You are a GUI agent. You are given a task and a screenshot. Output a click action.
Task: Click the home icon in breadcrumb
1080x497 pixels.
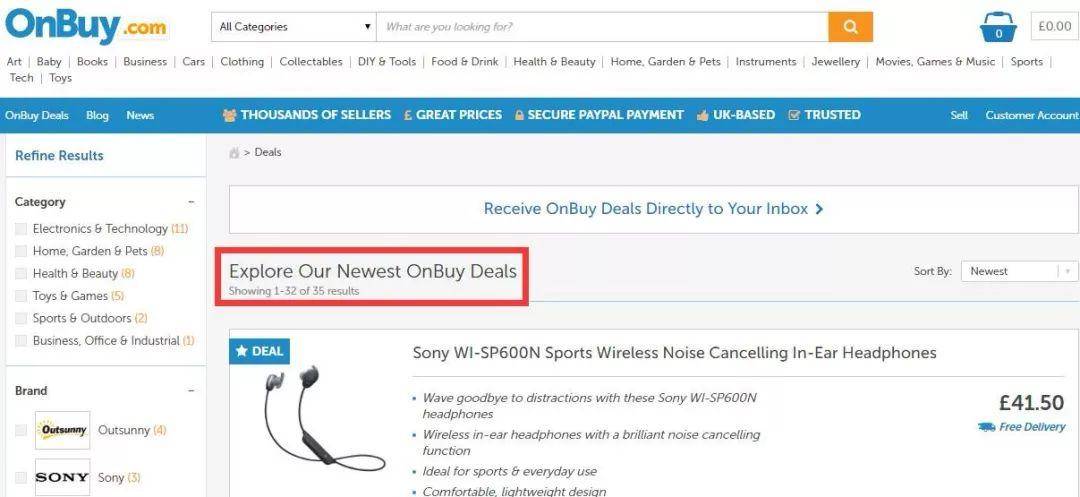234,153
